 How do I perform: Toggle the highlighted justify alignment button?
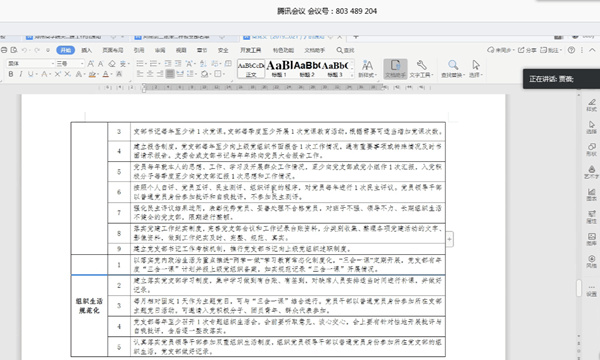[170, 74]
